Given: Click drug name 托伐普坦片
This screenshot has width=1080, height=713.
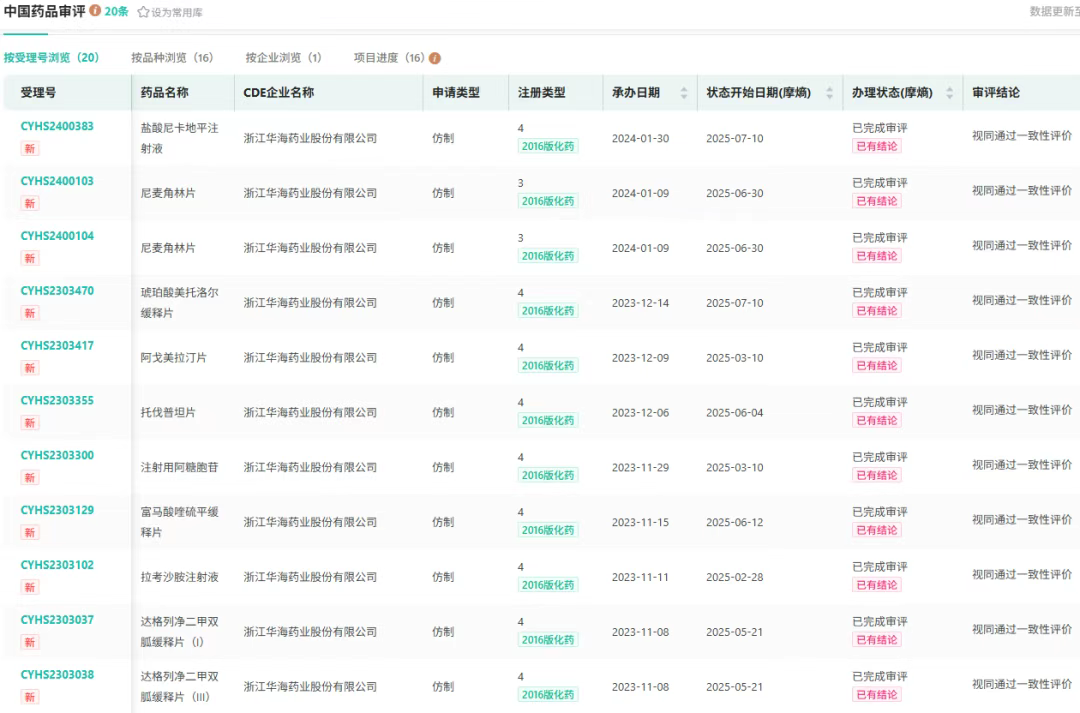Looking at the screenshot, I should pos(168,413).
